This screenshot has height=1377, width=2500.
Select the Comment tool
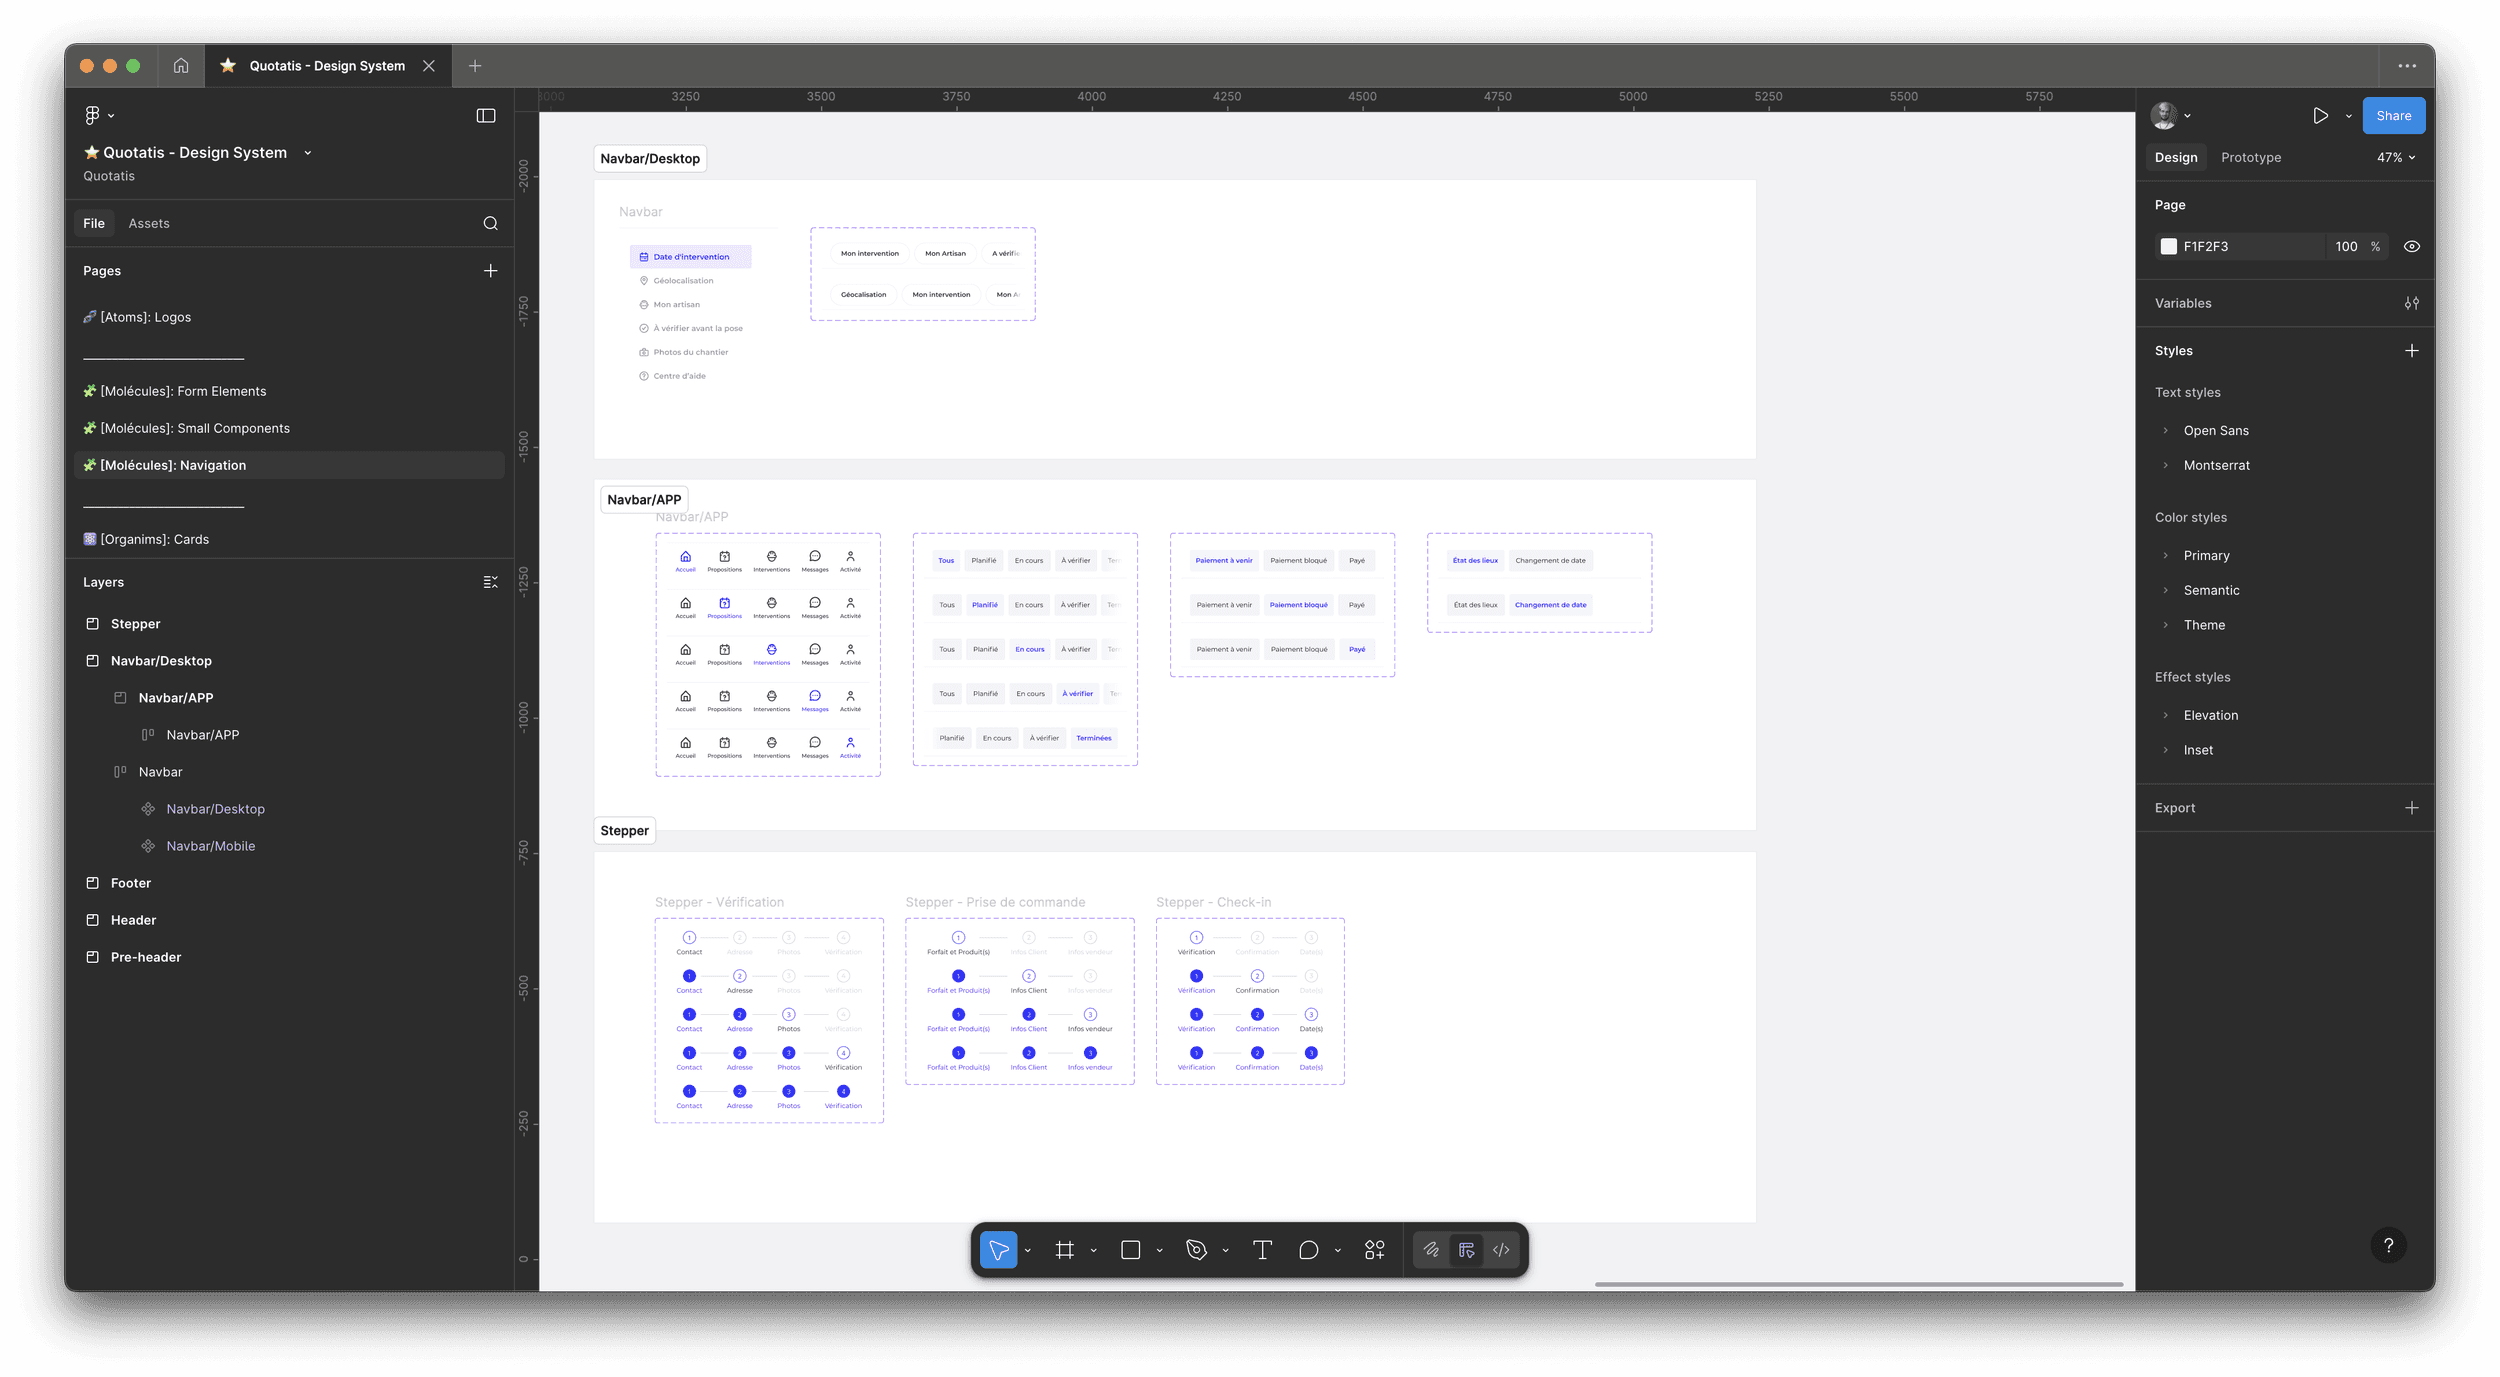(1308, 1250)
